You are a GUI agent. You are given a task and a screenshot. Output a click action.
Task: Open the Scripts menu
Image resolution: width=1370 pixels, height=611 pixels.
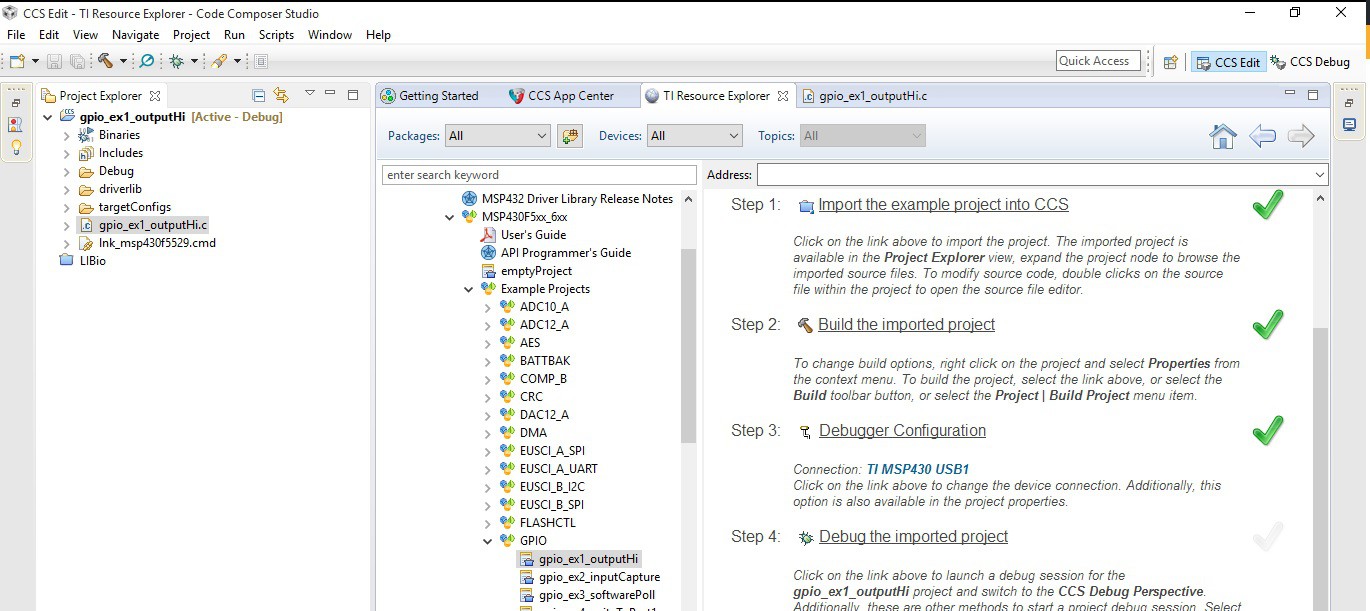pos(276,34)
